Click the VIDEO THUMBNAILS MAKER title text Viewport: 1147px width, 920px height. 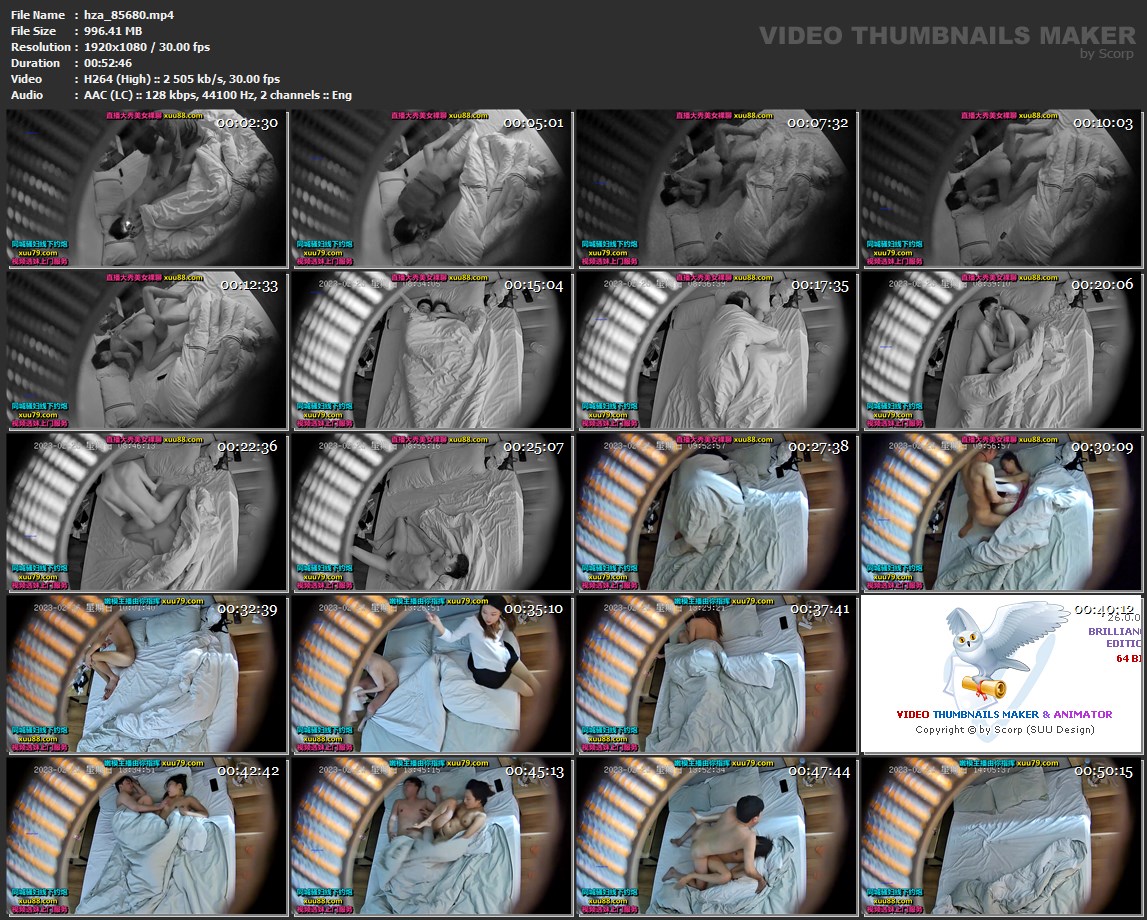coord(947,35)
